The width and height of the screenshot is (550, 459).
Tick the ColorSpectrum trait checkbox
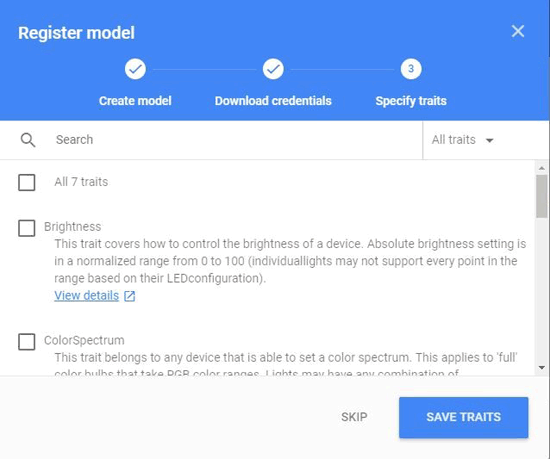pos(27,342)
